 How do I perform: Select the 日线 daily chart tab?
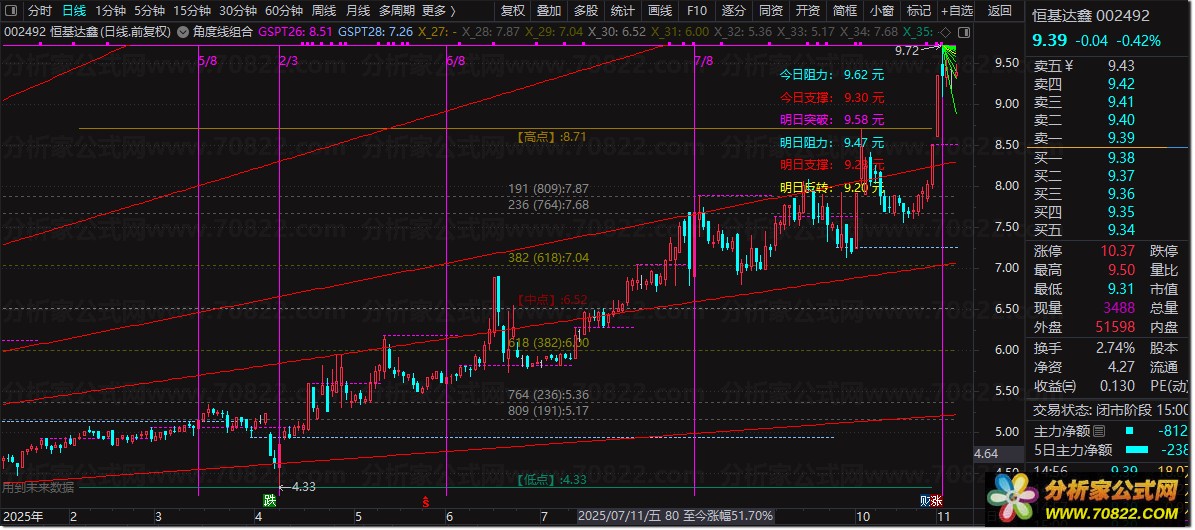coord(74,11)
